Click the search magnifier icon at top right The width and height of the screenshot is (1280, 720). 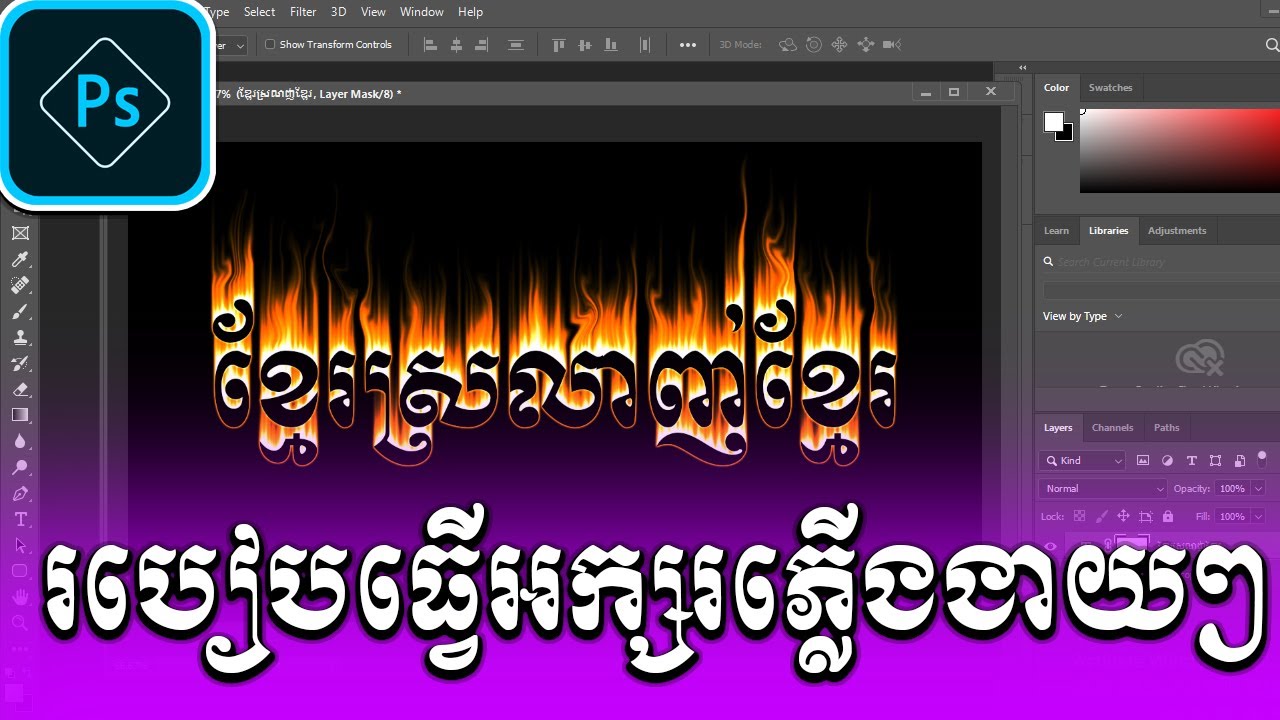1272,45
